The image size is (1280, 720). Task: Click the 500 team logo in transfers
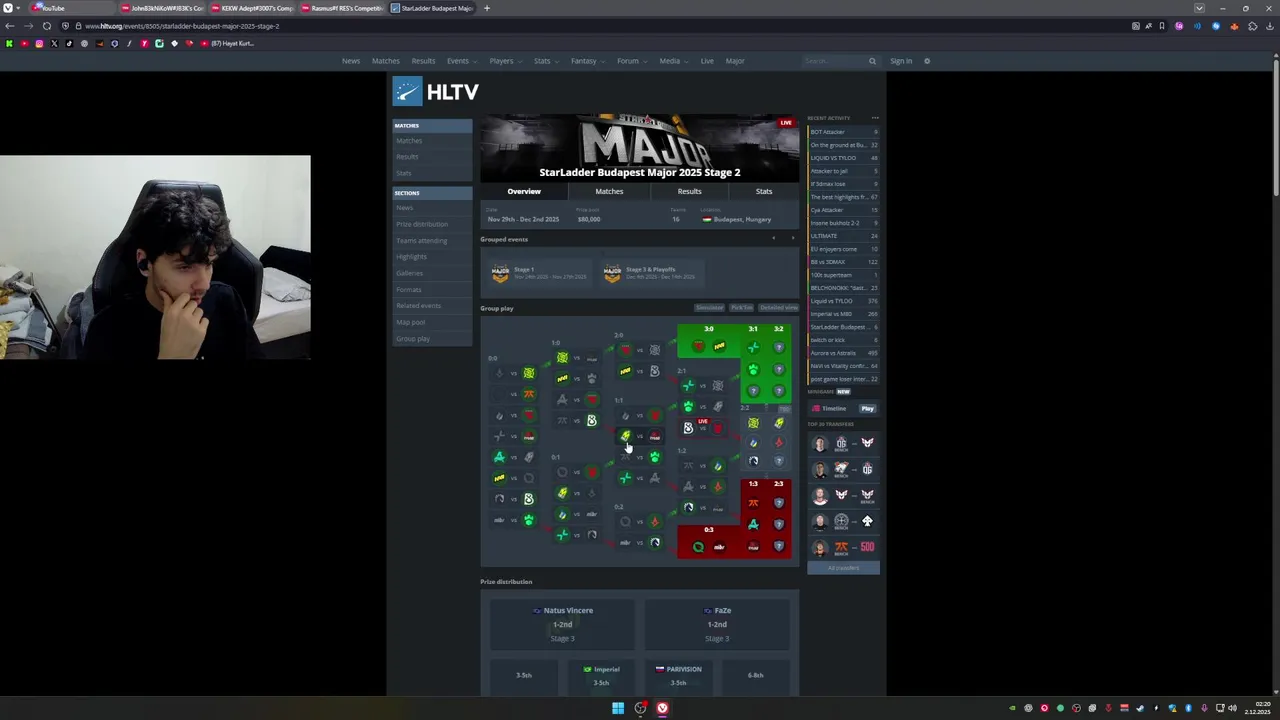tap(867, 547)
